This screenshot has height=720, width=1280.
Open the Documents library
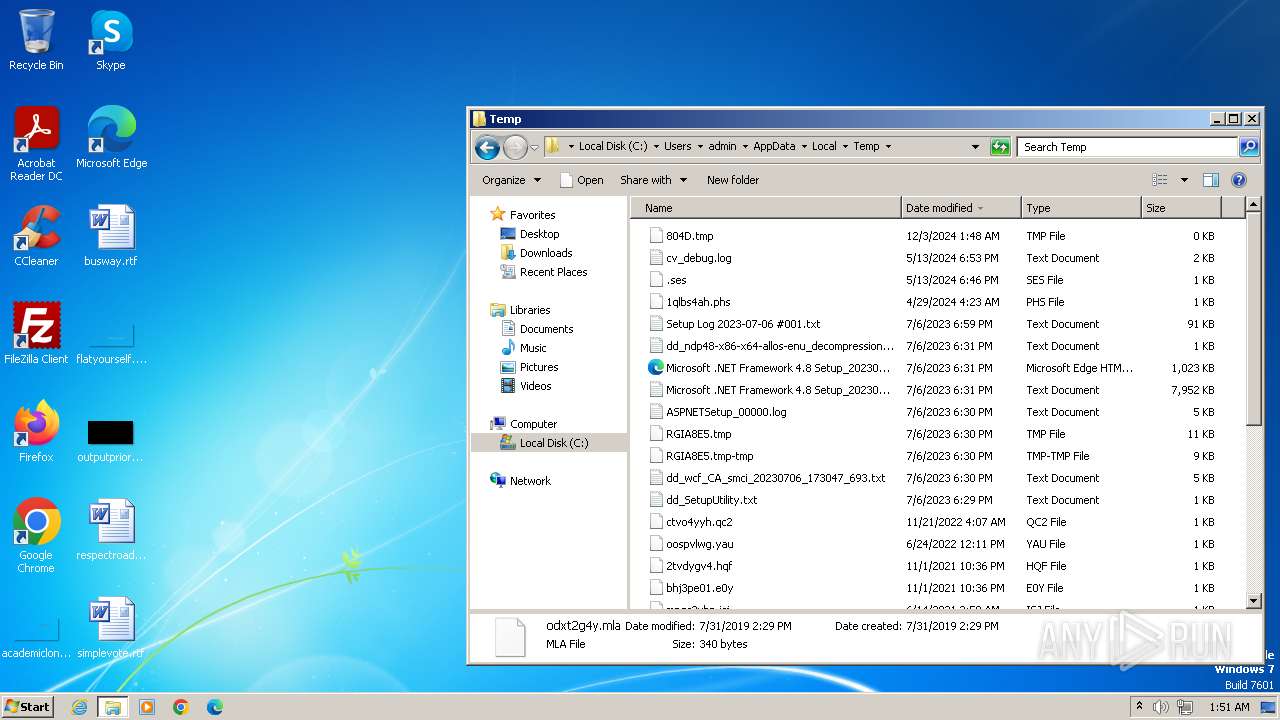[x=546, y=329]
